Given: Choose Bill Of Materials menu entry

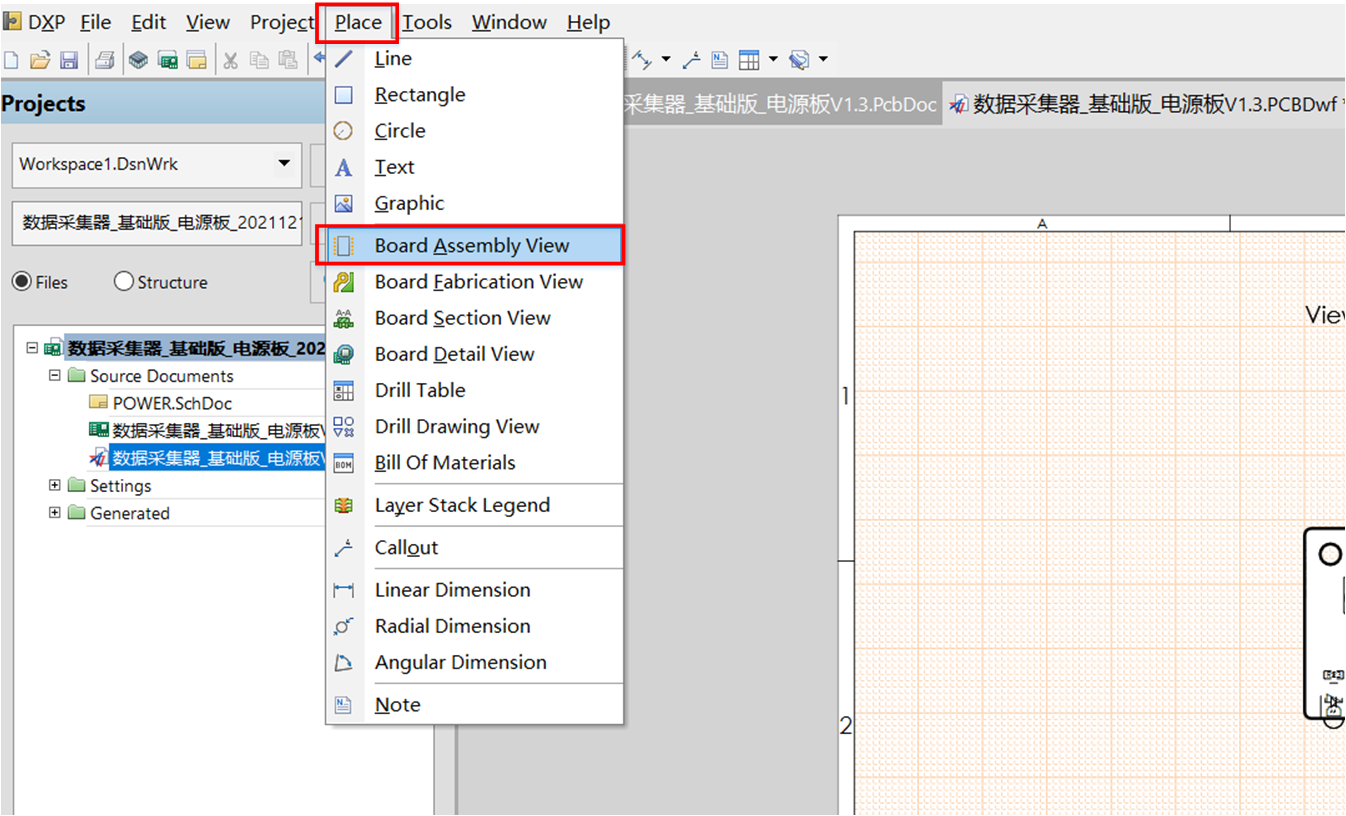Looking at the screenshot, I should [x=475, y=462].
